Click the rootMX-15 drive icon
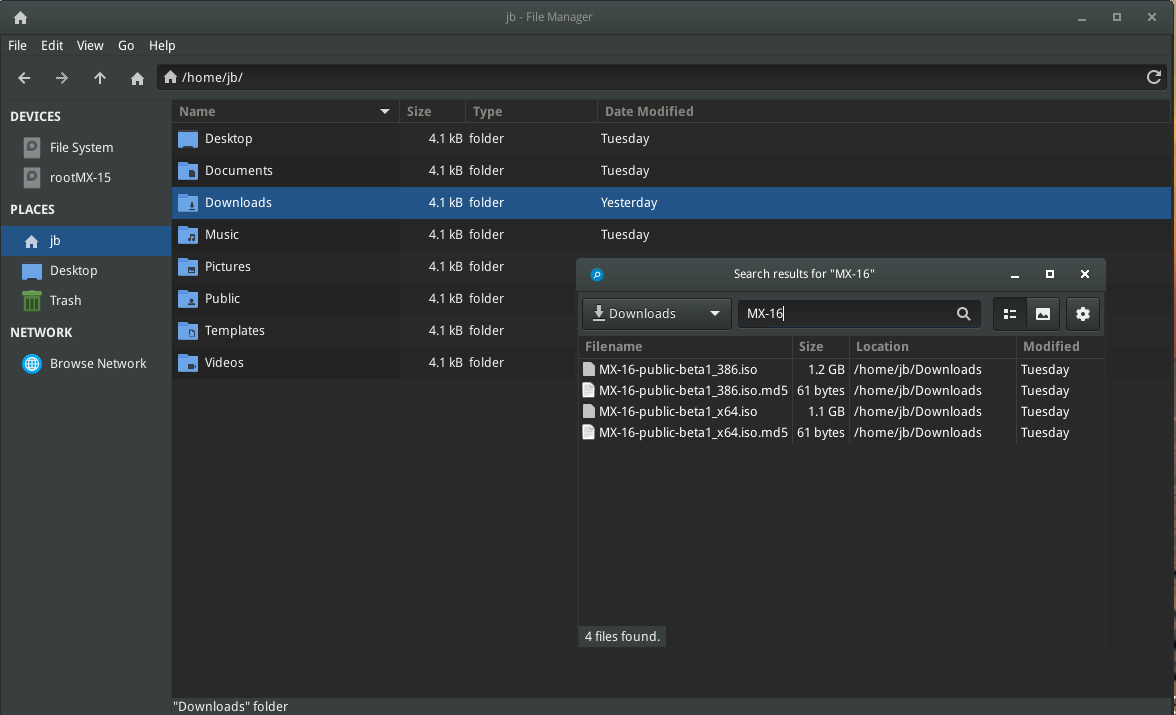Viewport: 1176px width, 715px height. [x=32, y=177]
